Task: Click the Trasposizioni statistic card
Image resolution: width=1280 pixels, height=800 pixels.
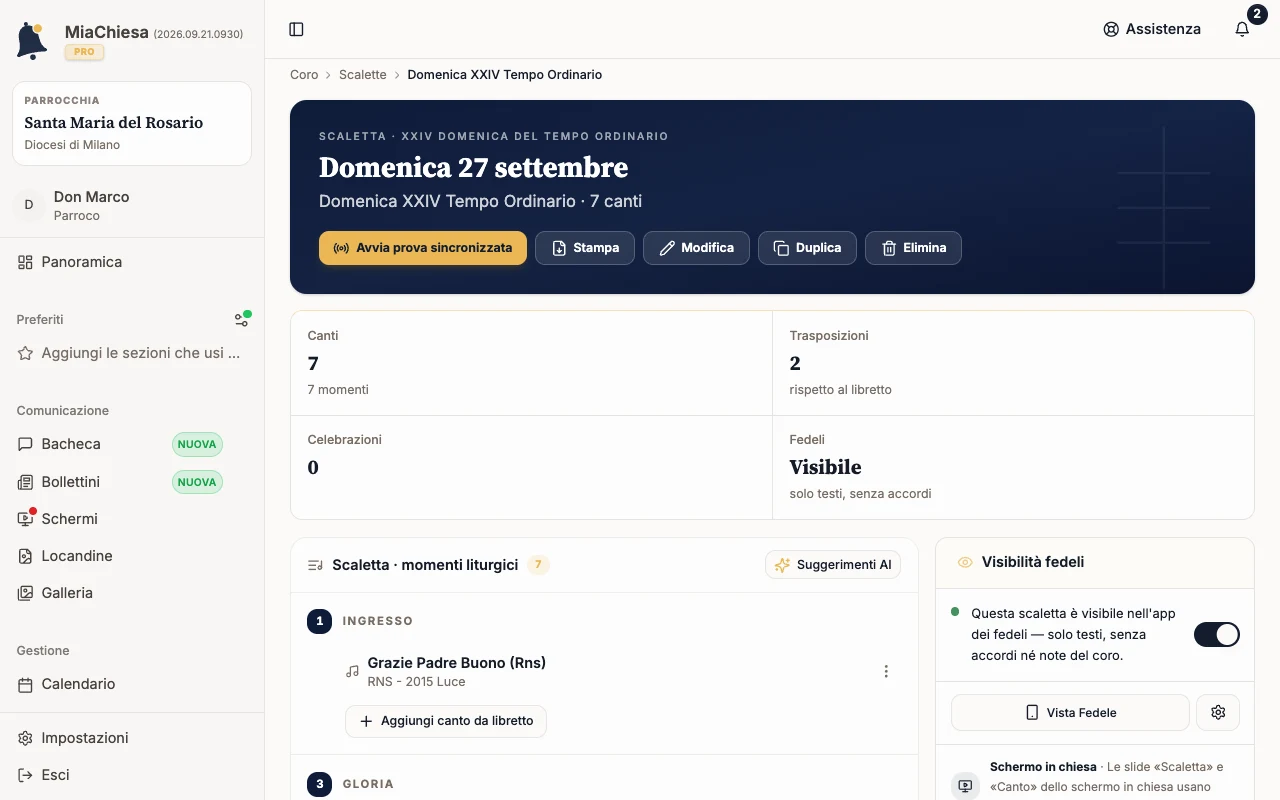Action: [1013, 363]
